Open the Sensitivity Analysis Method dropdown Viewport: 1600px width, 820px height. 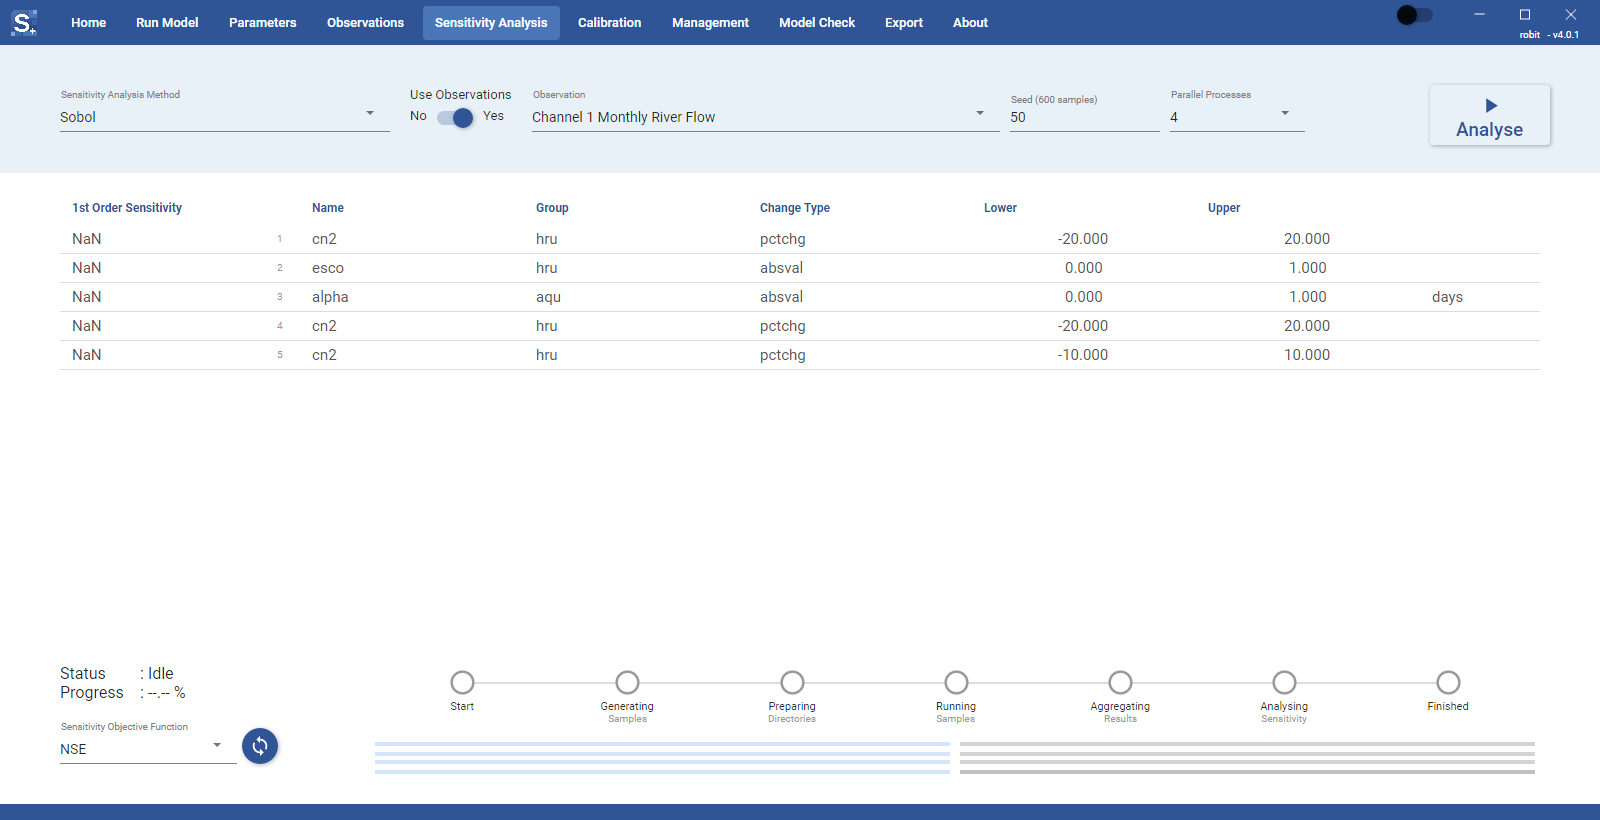point(224,117)
